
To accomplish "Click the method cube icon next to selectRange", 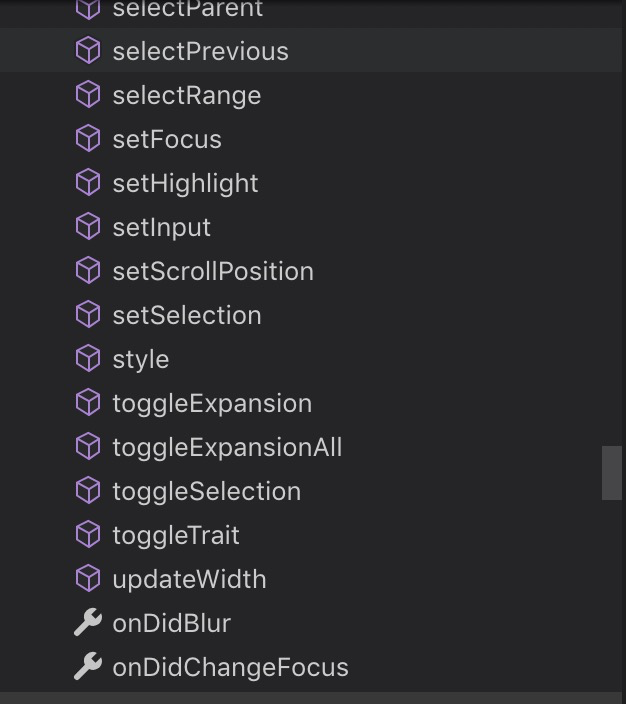I will tap(88, 95).
